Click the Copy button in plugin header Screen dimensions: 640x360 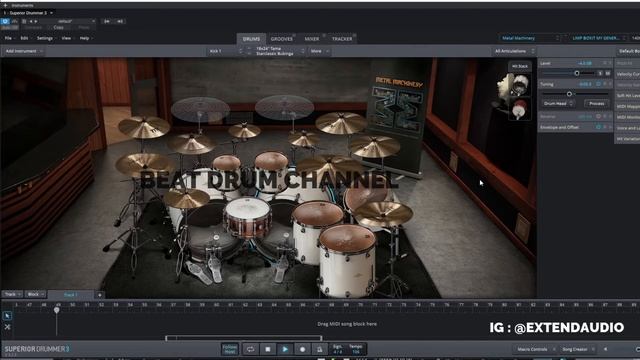point(58,28)
